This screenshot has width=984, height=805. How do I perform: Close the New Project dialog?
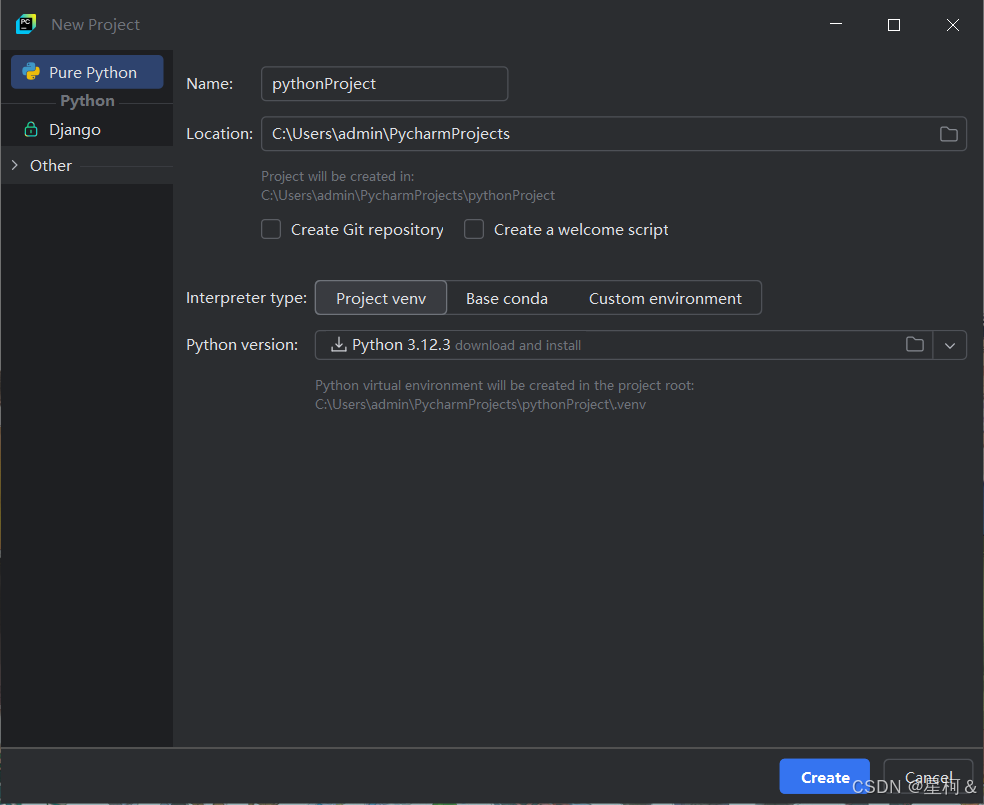[x=953, y=24]
